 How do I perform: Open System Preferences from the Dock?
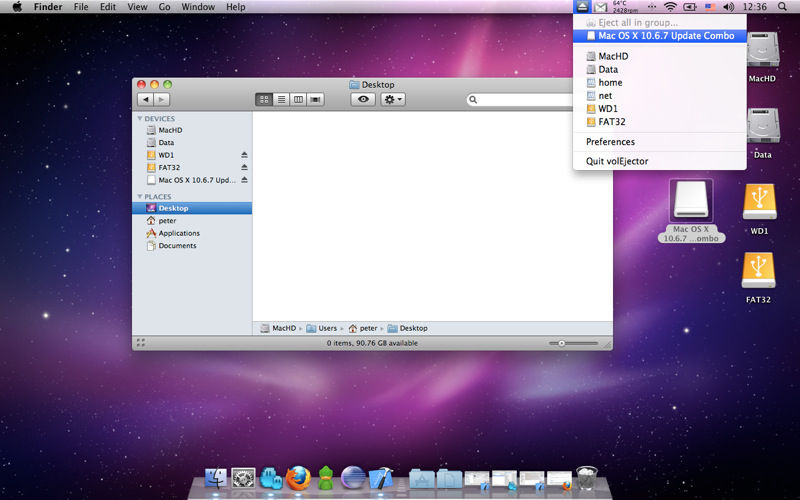(x=243, y=479)
